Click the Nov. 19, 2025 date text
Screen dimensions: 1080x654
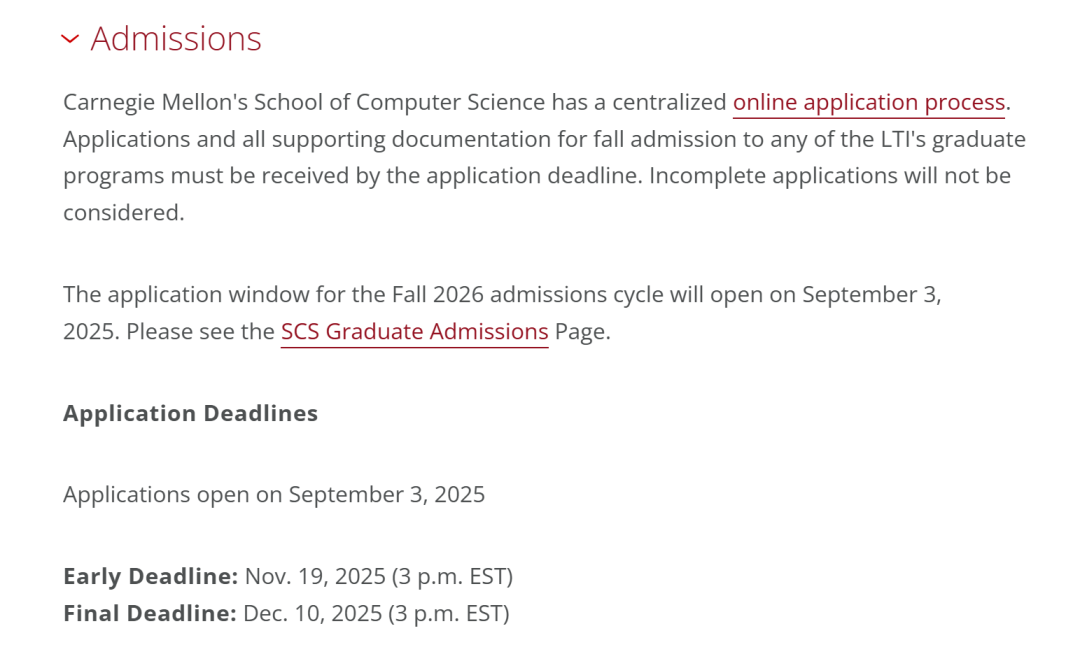[315, 576]
